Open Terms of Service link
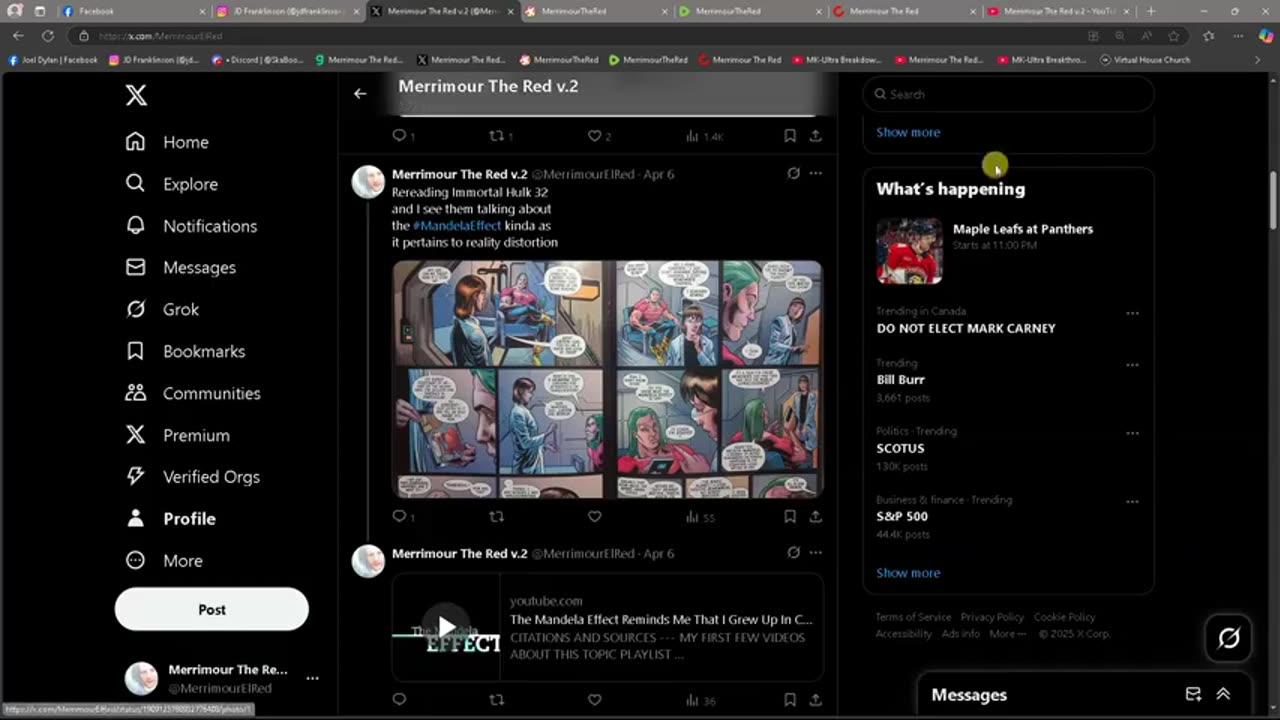This screenshot has height=720, width=1280. point(913,617)
